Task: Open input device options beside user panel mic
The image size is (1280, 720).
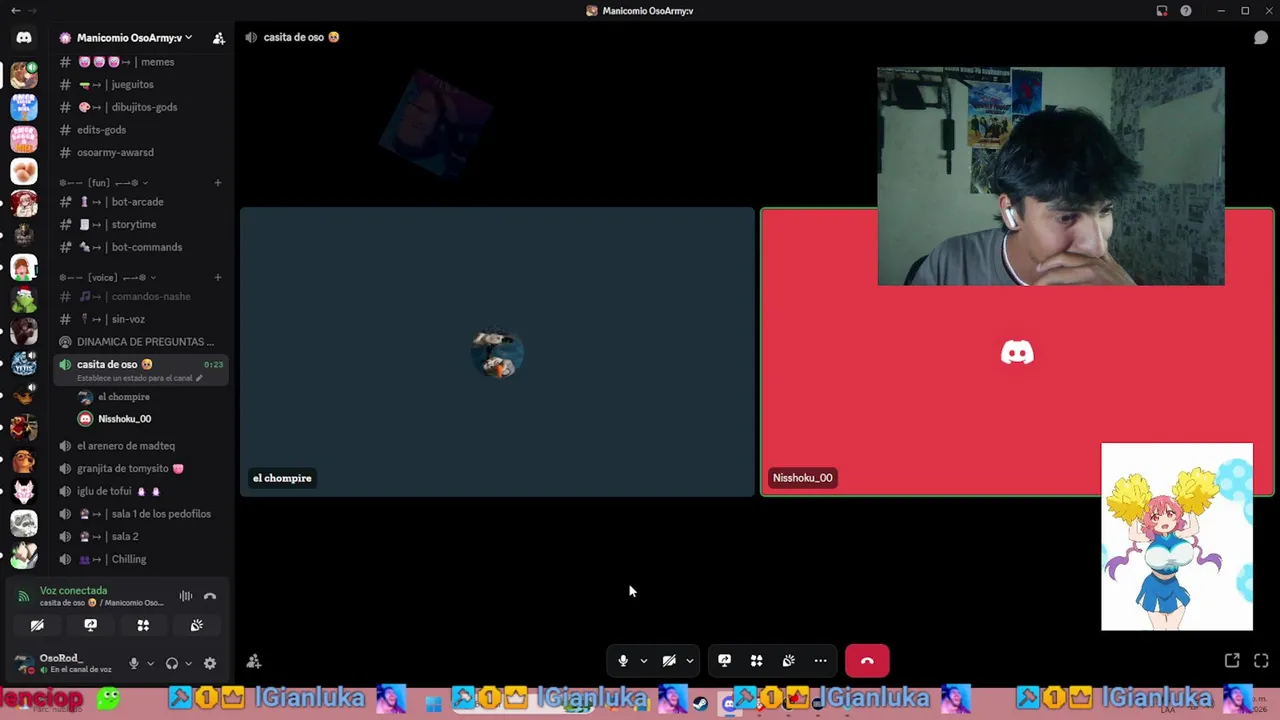Action: (150, 663)
